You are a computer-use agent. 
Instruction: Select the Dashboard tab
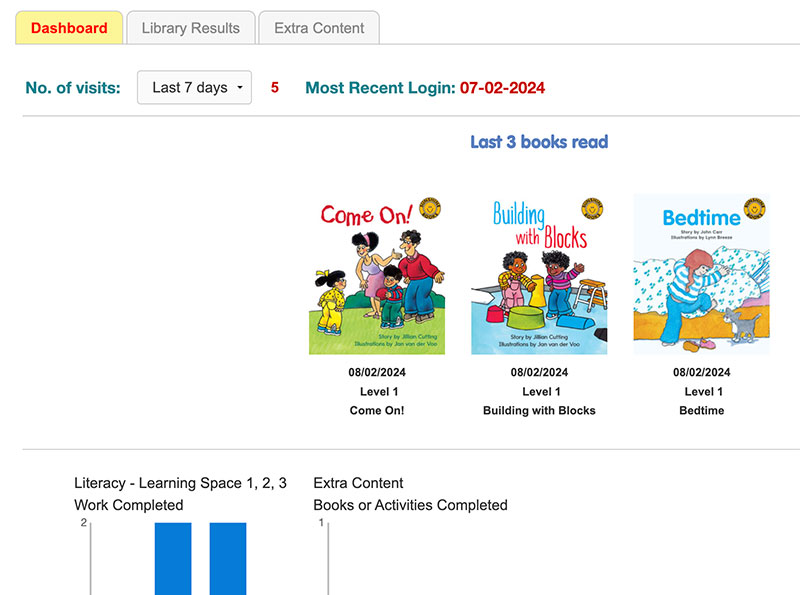point(69,28)
